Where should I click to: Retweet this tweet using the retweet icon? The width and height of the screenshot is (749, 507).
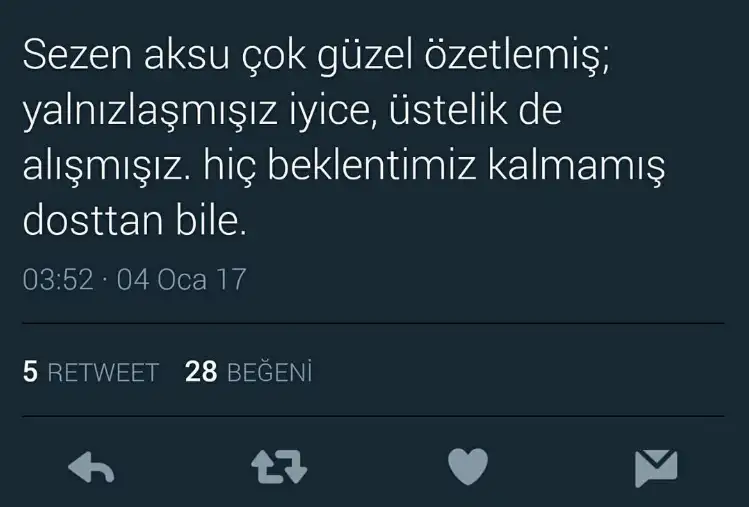pyautogui.click(x=279, y=467)
